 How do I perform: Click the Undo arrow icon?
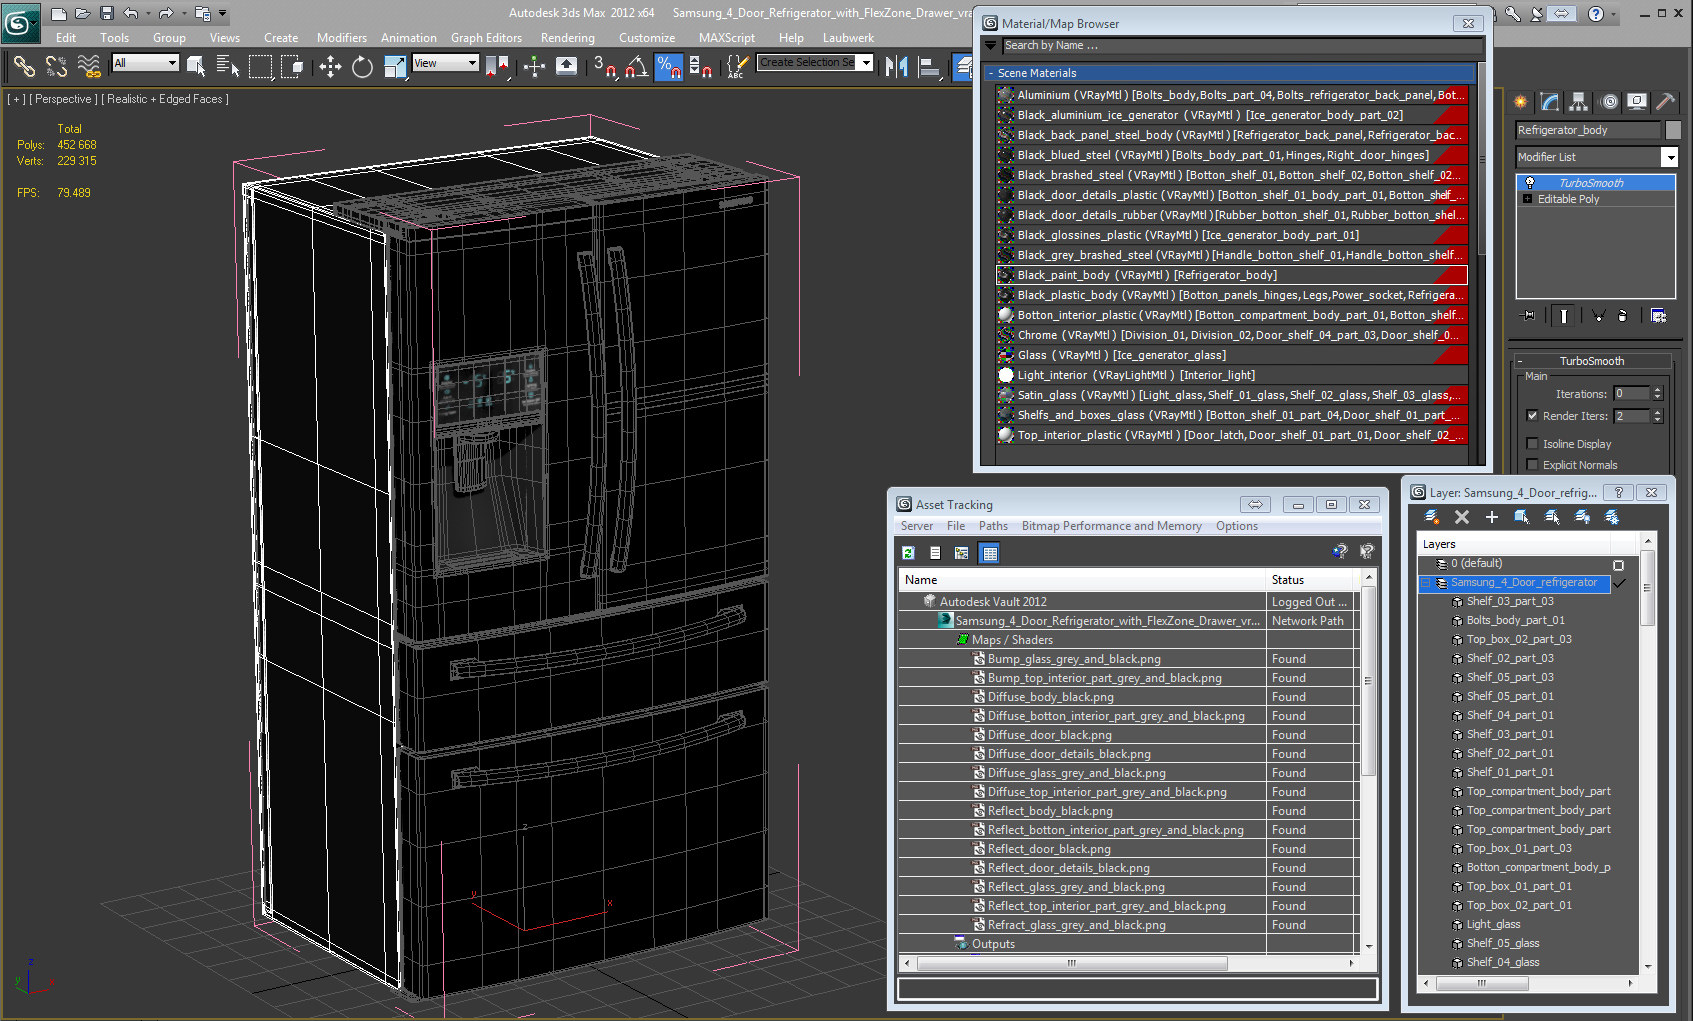tap(131, 13)
